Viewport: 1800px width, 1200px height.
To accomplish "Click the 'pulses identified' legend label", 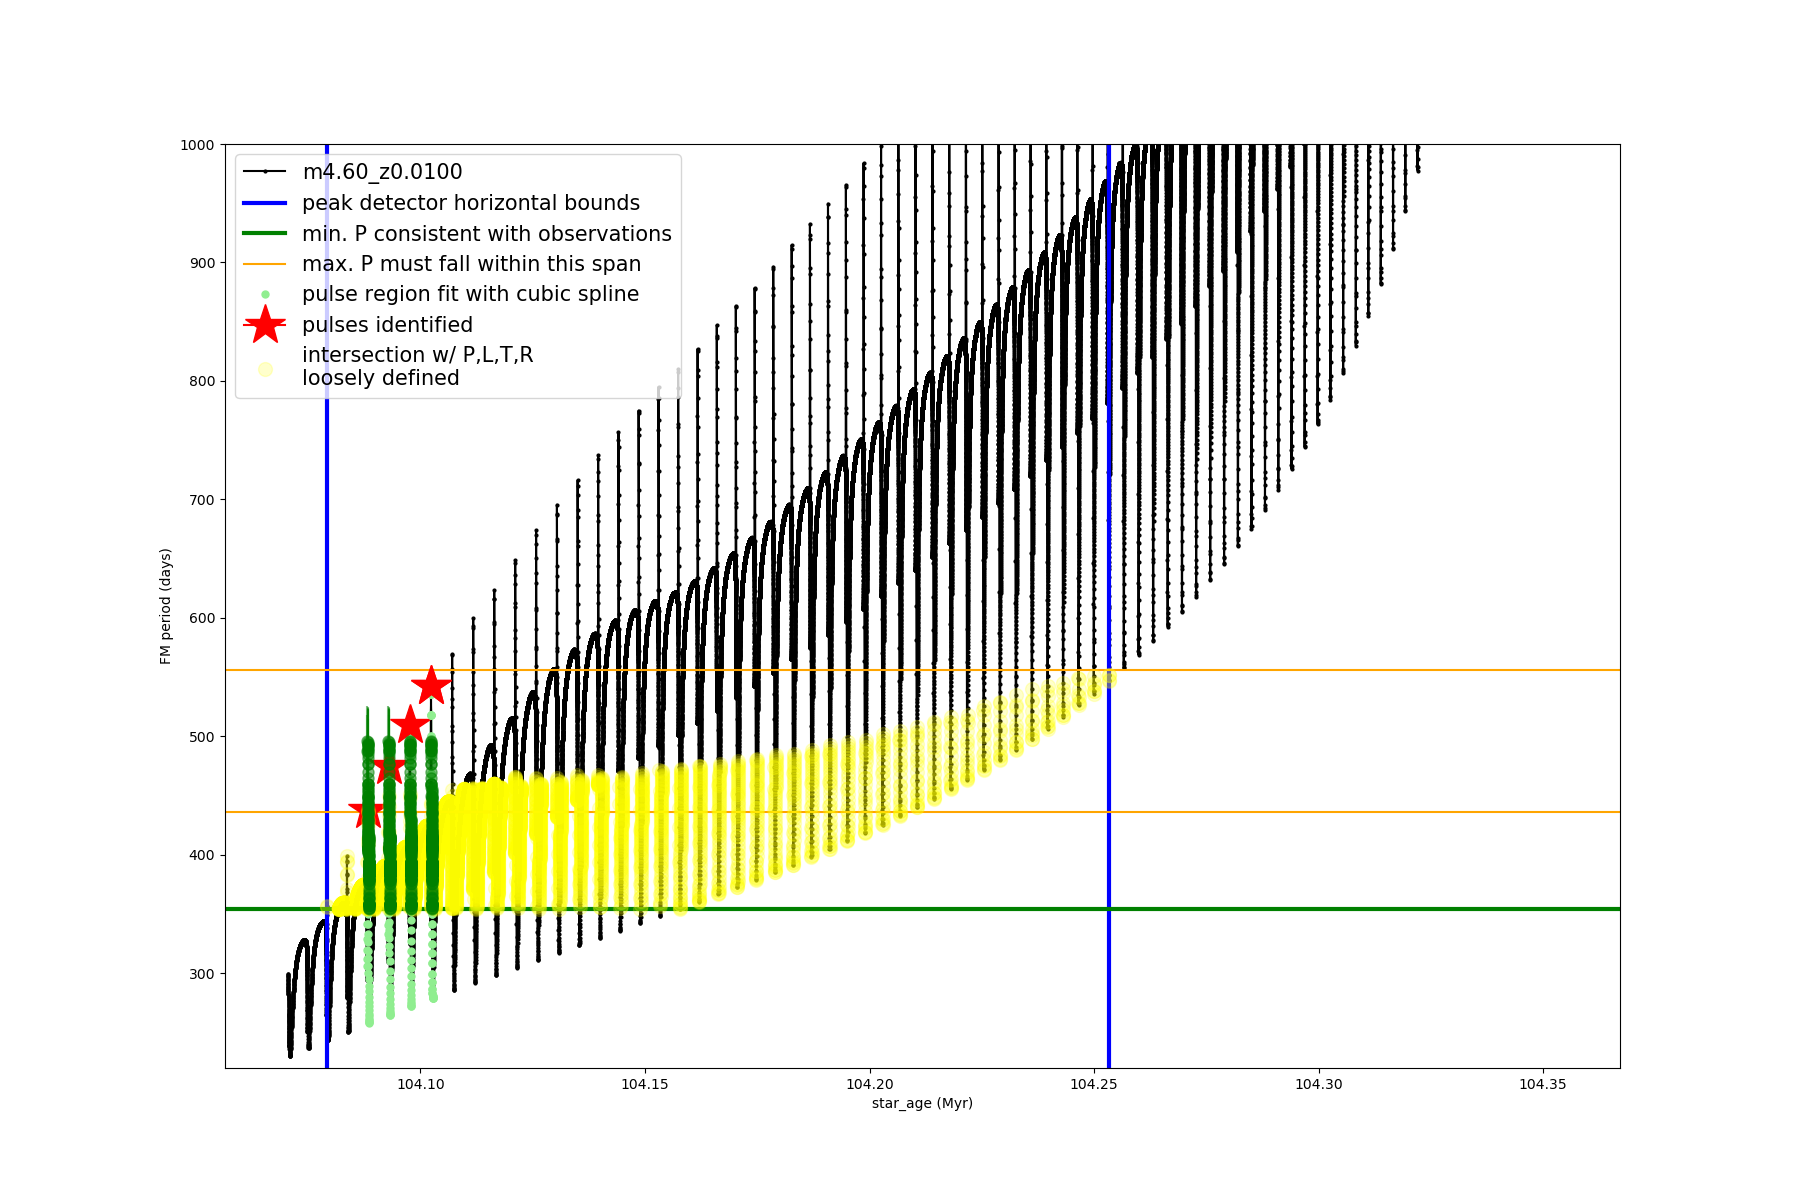I will click(387, 325).
